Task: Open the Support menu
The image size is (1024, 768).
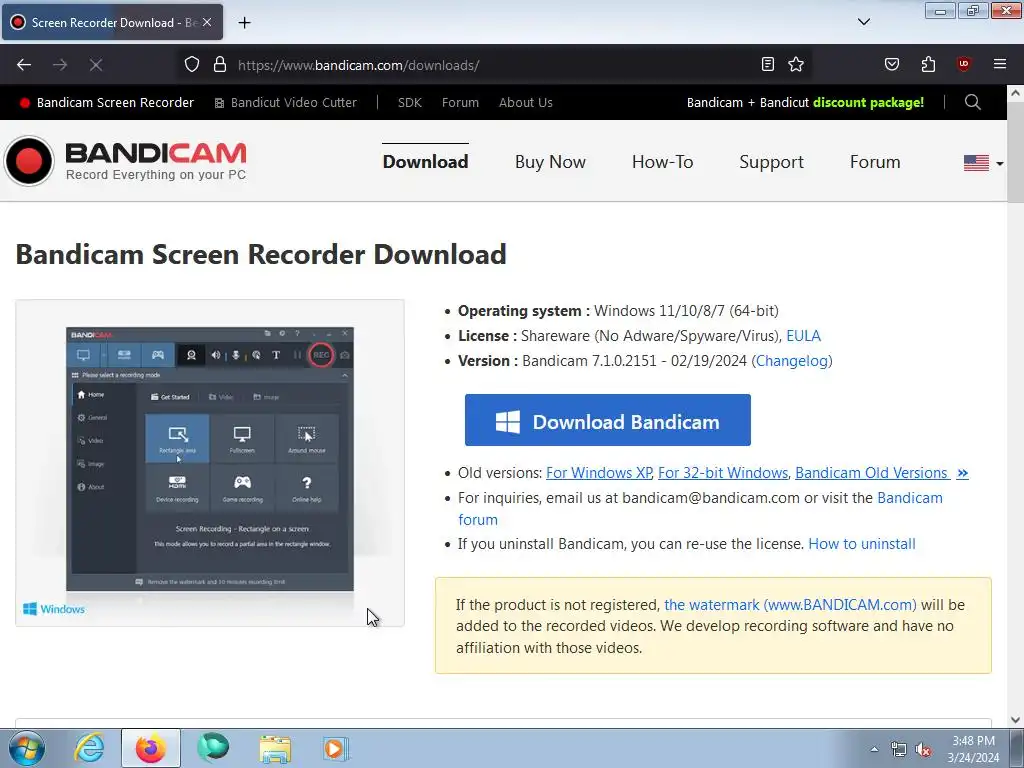Action: pyautogui.click(x=771, y=162)
